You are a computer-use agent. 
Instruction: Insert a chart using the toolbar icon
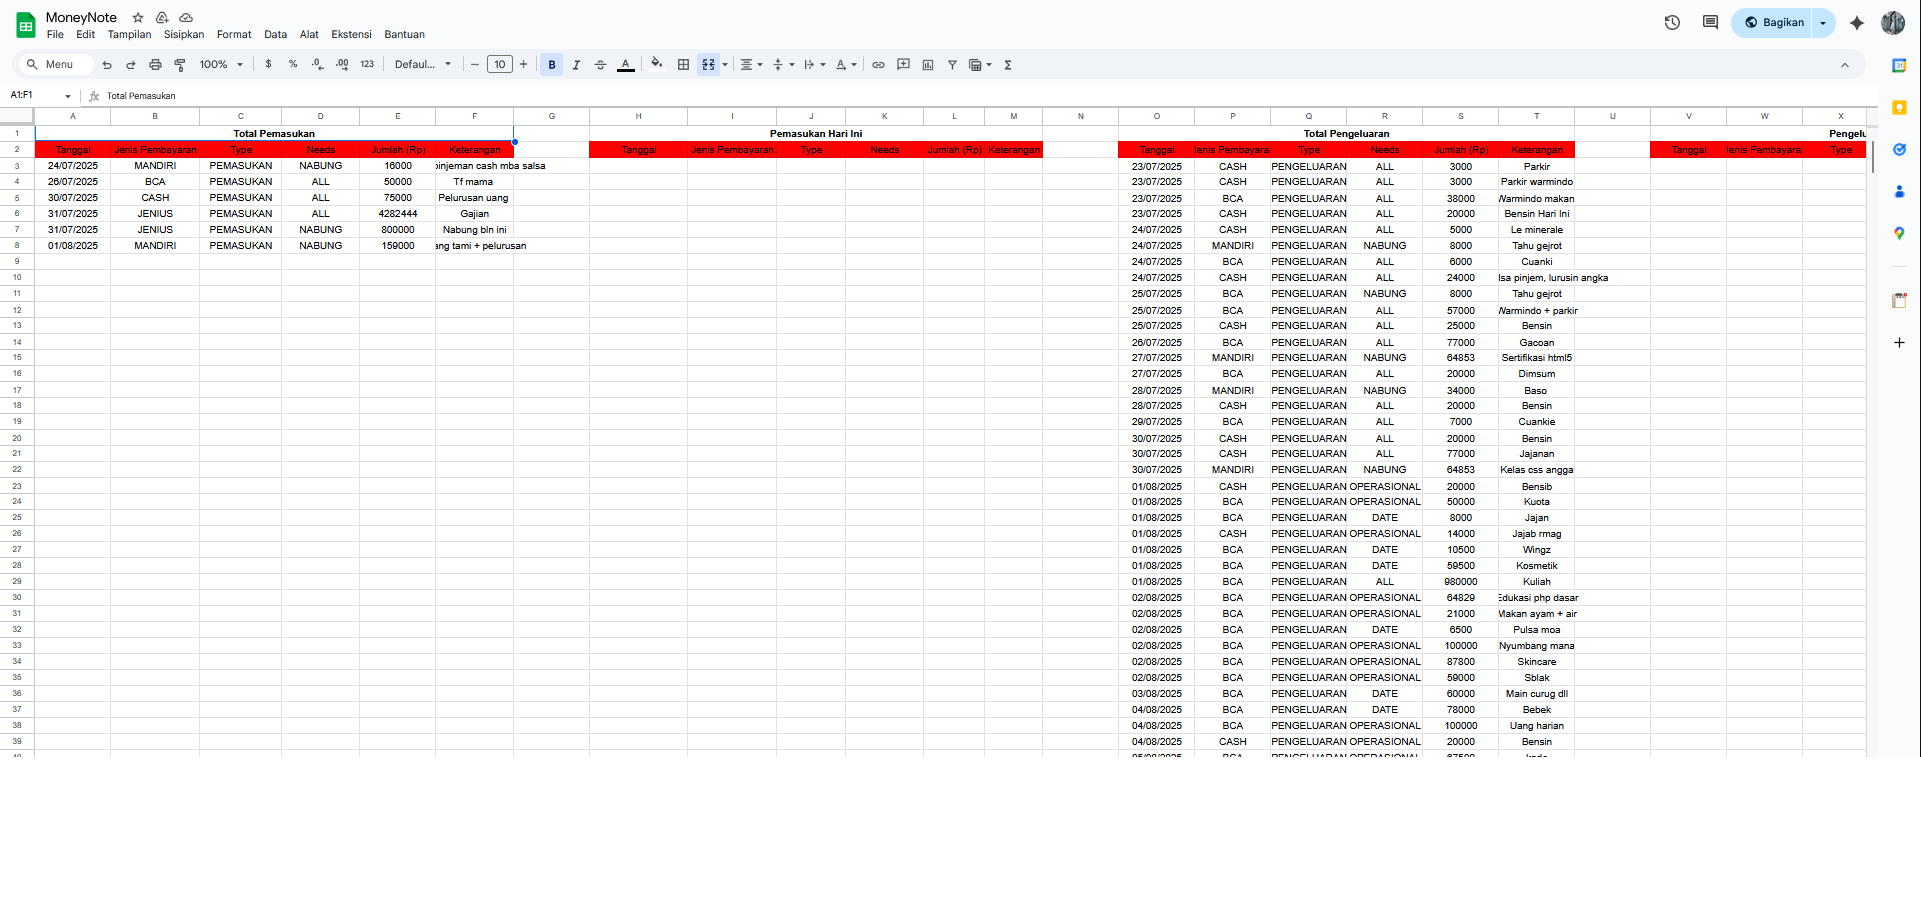click(928, 65)
